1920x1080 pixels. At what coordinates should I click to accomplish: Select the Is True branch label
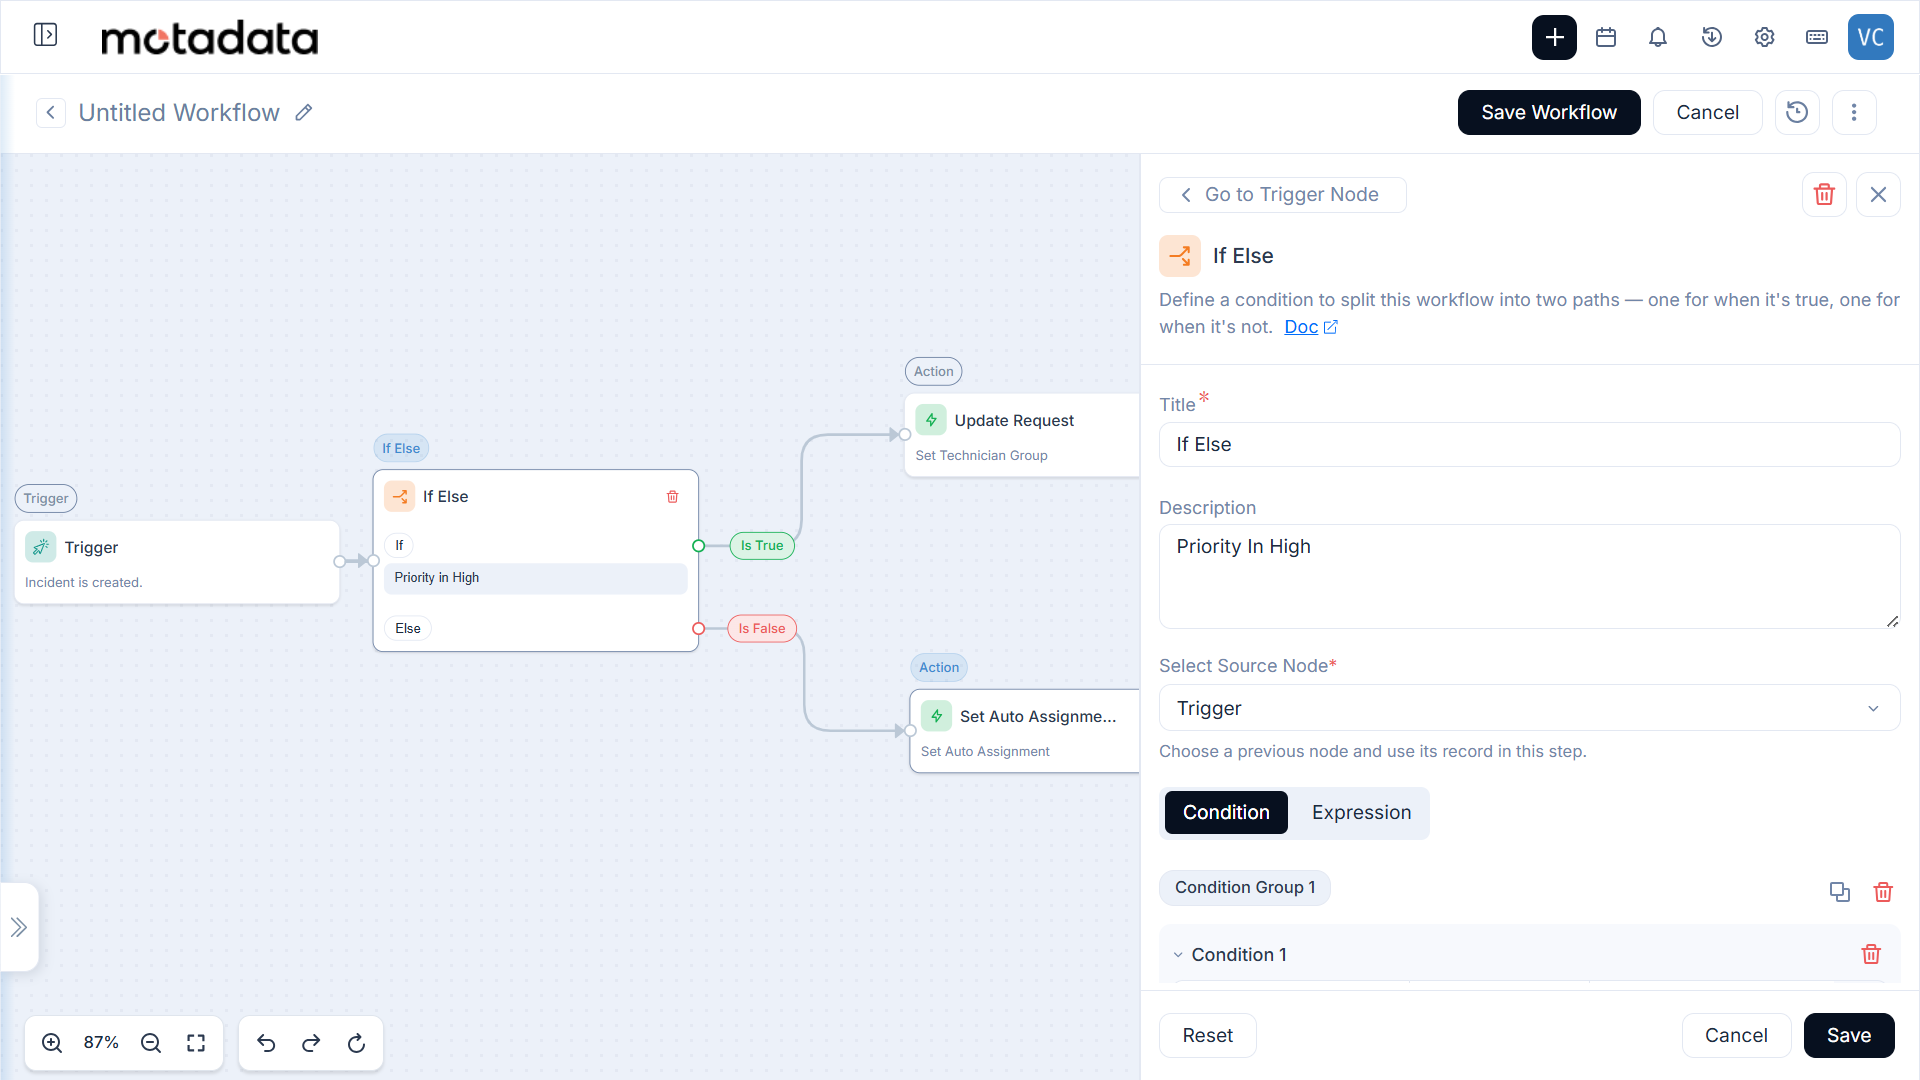(x=762, y=545)
